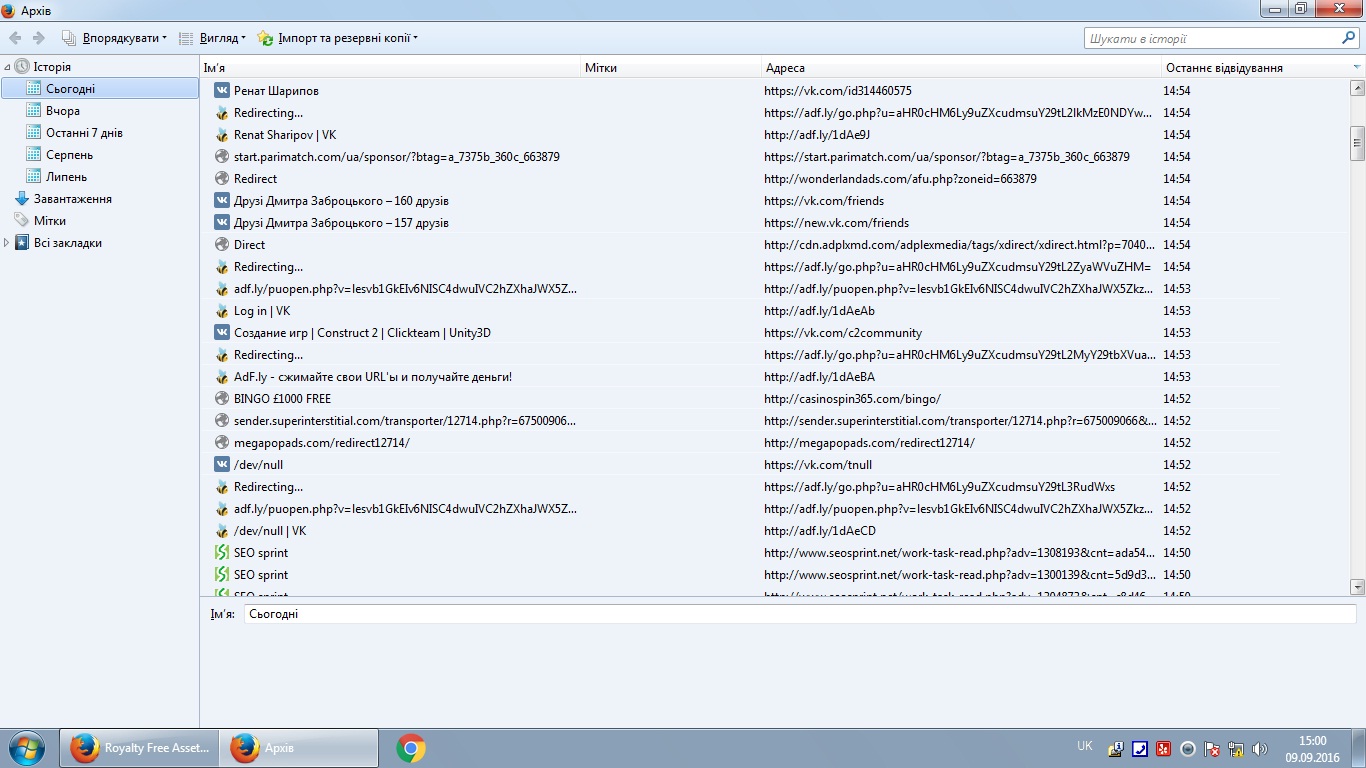The width and height of the screenshot is (1366, 768).
Task: Select Останні 7 днів in the history tree
Action: pos(84,133)
